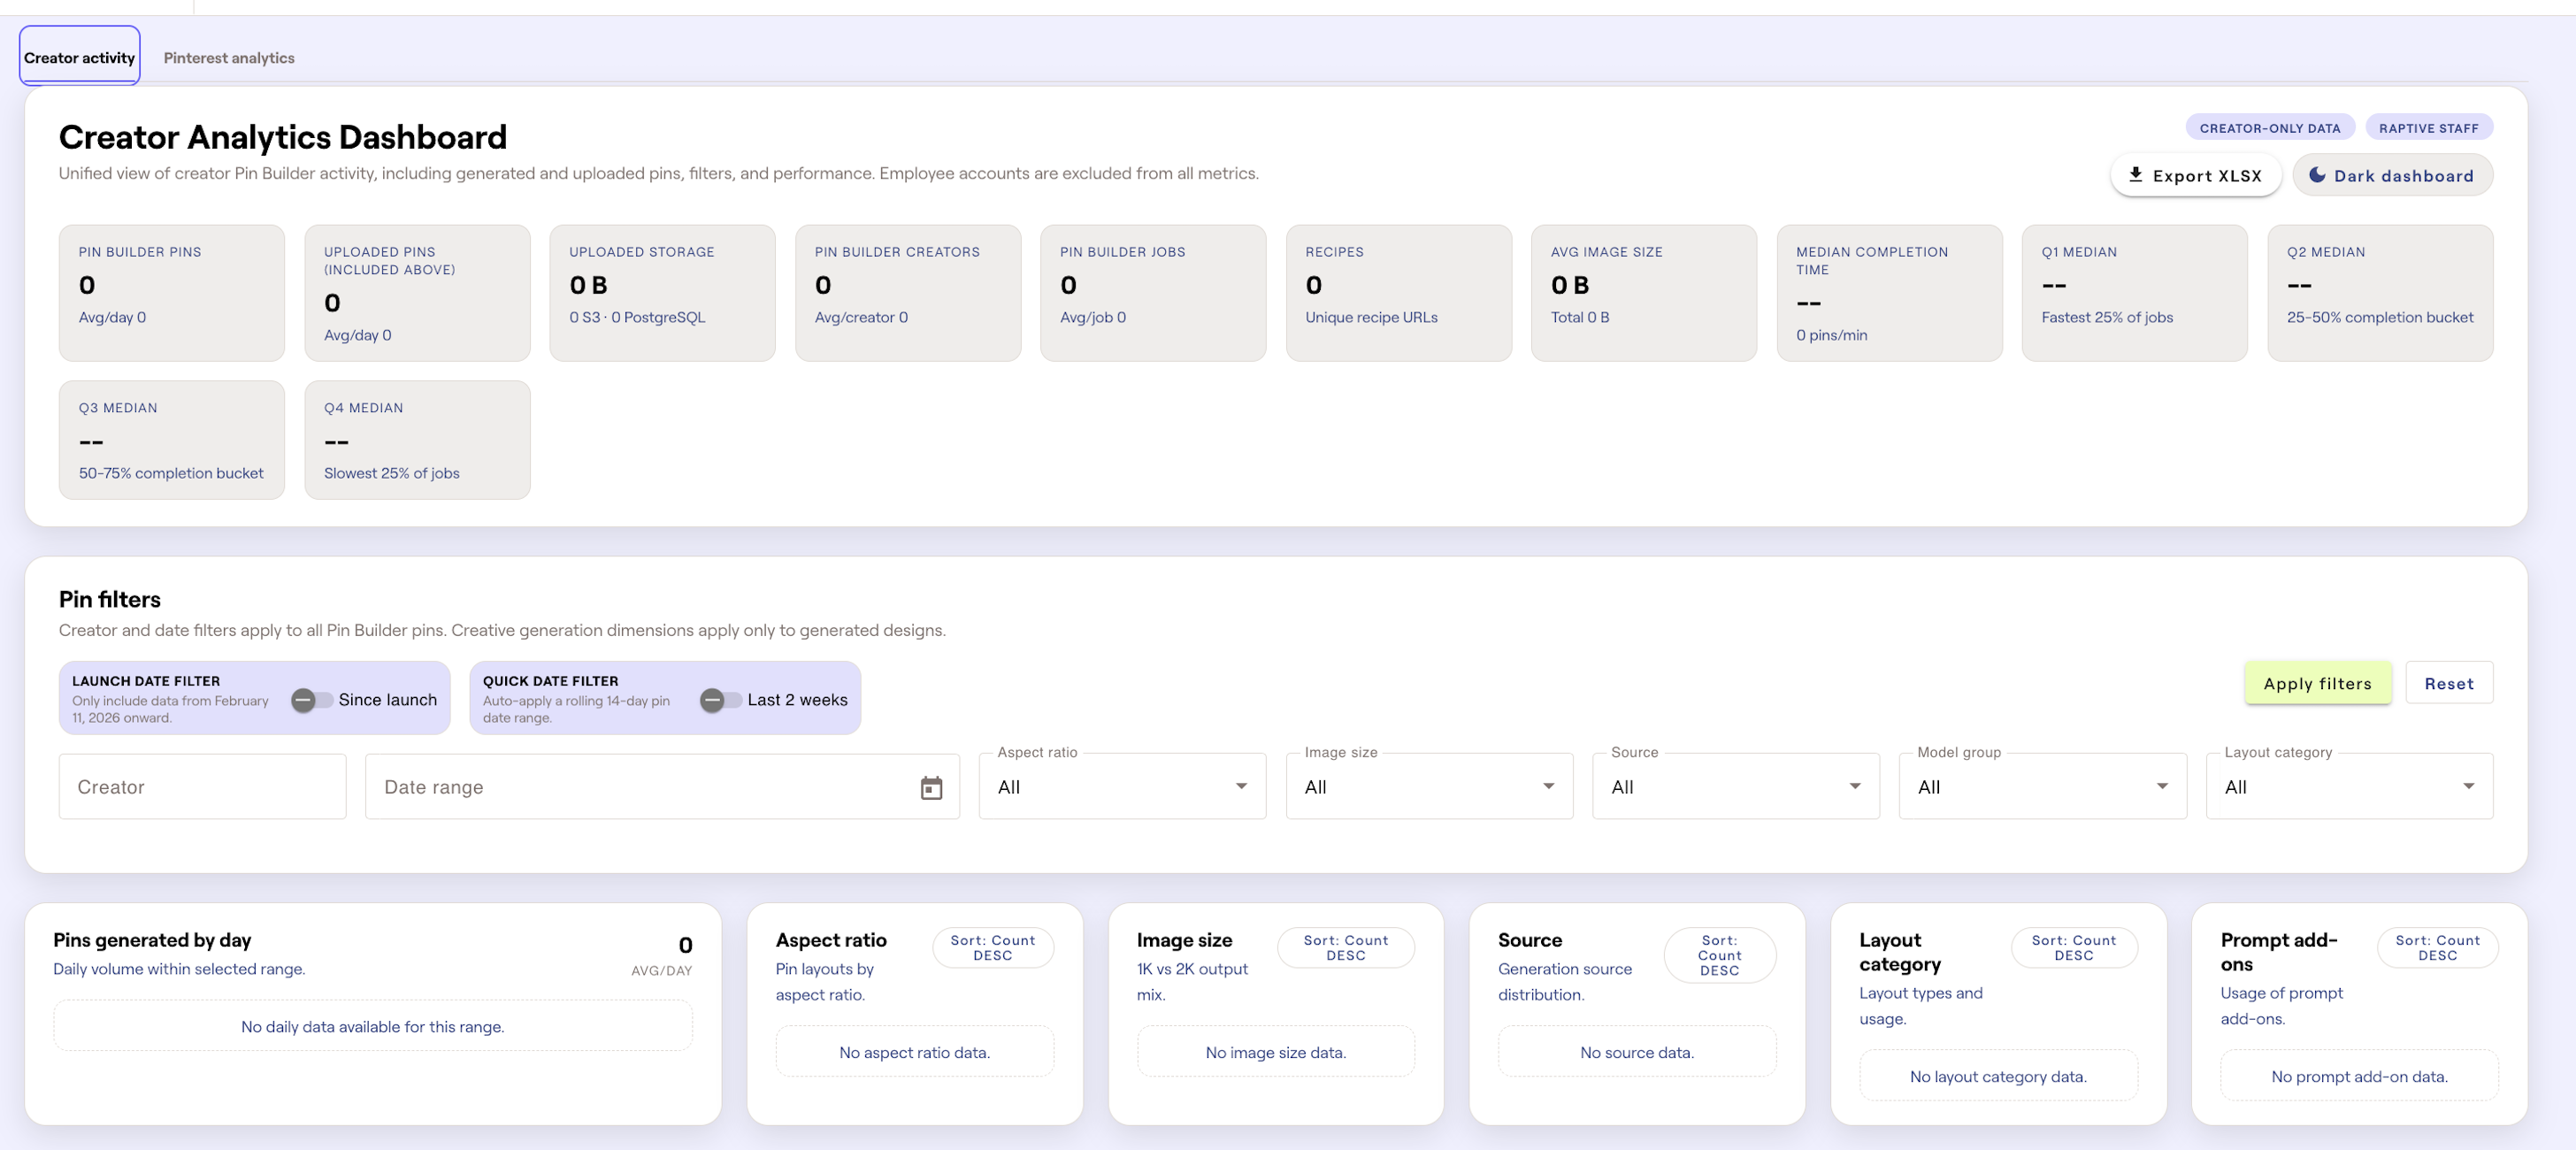Click the Export XLSX button label

tap(2207, 176)
